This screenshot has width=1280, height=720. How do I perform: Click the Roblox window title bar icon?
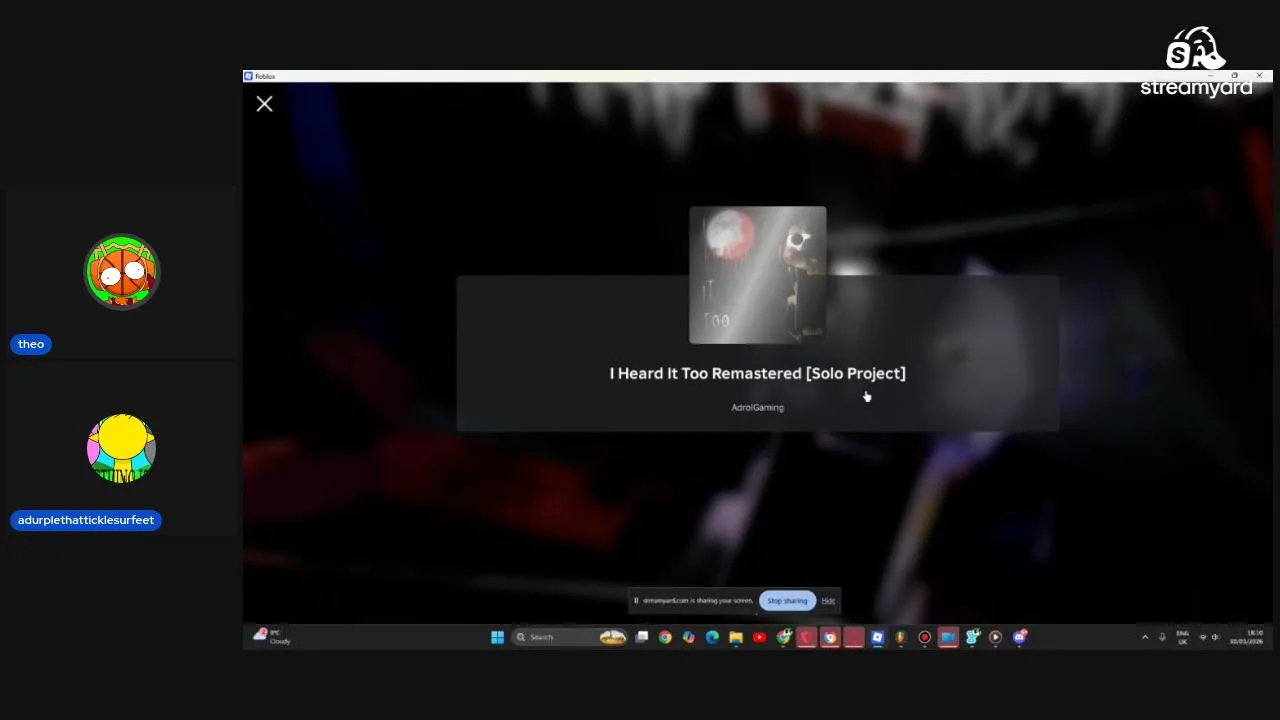point(249,76)
